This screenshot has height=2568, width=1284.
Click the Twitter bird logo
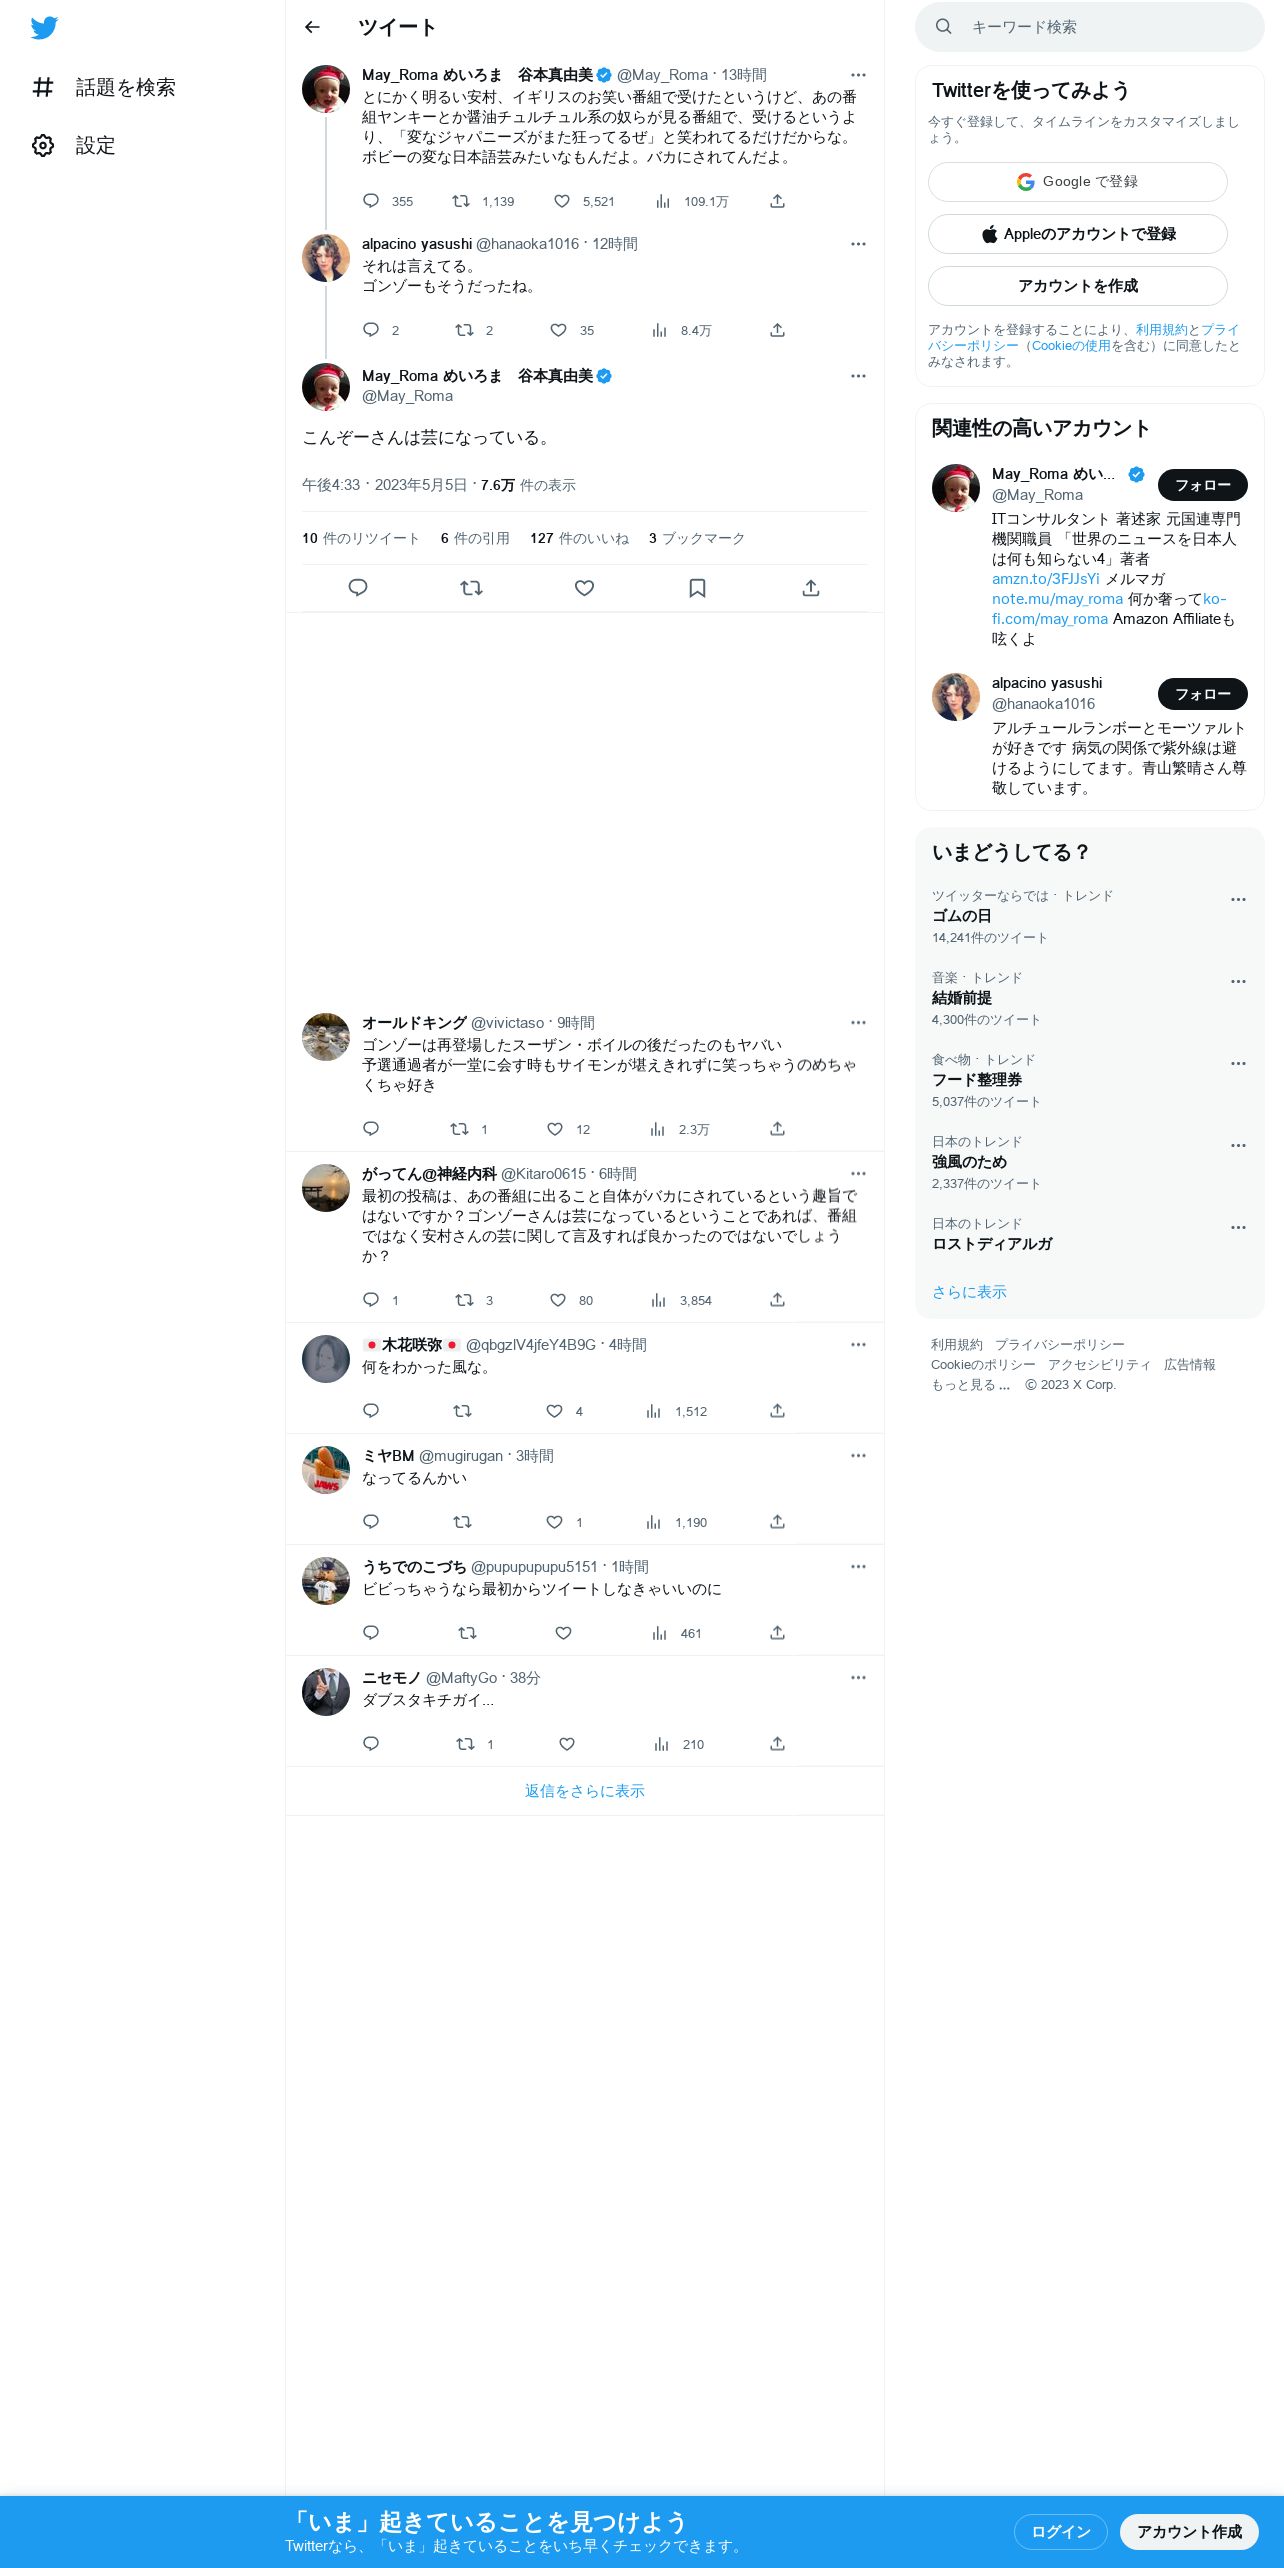(44, 28)
